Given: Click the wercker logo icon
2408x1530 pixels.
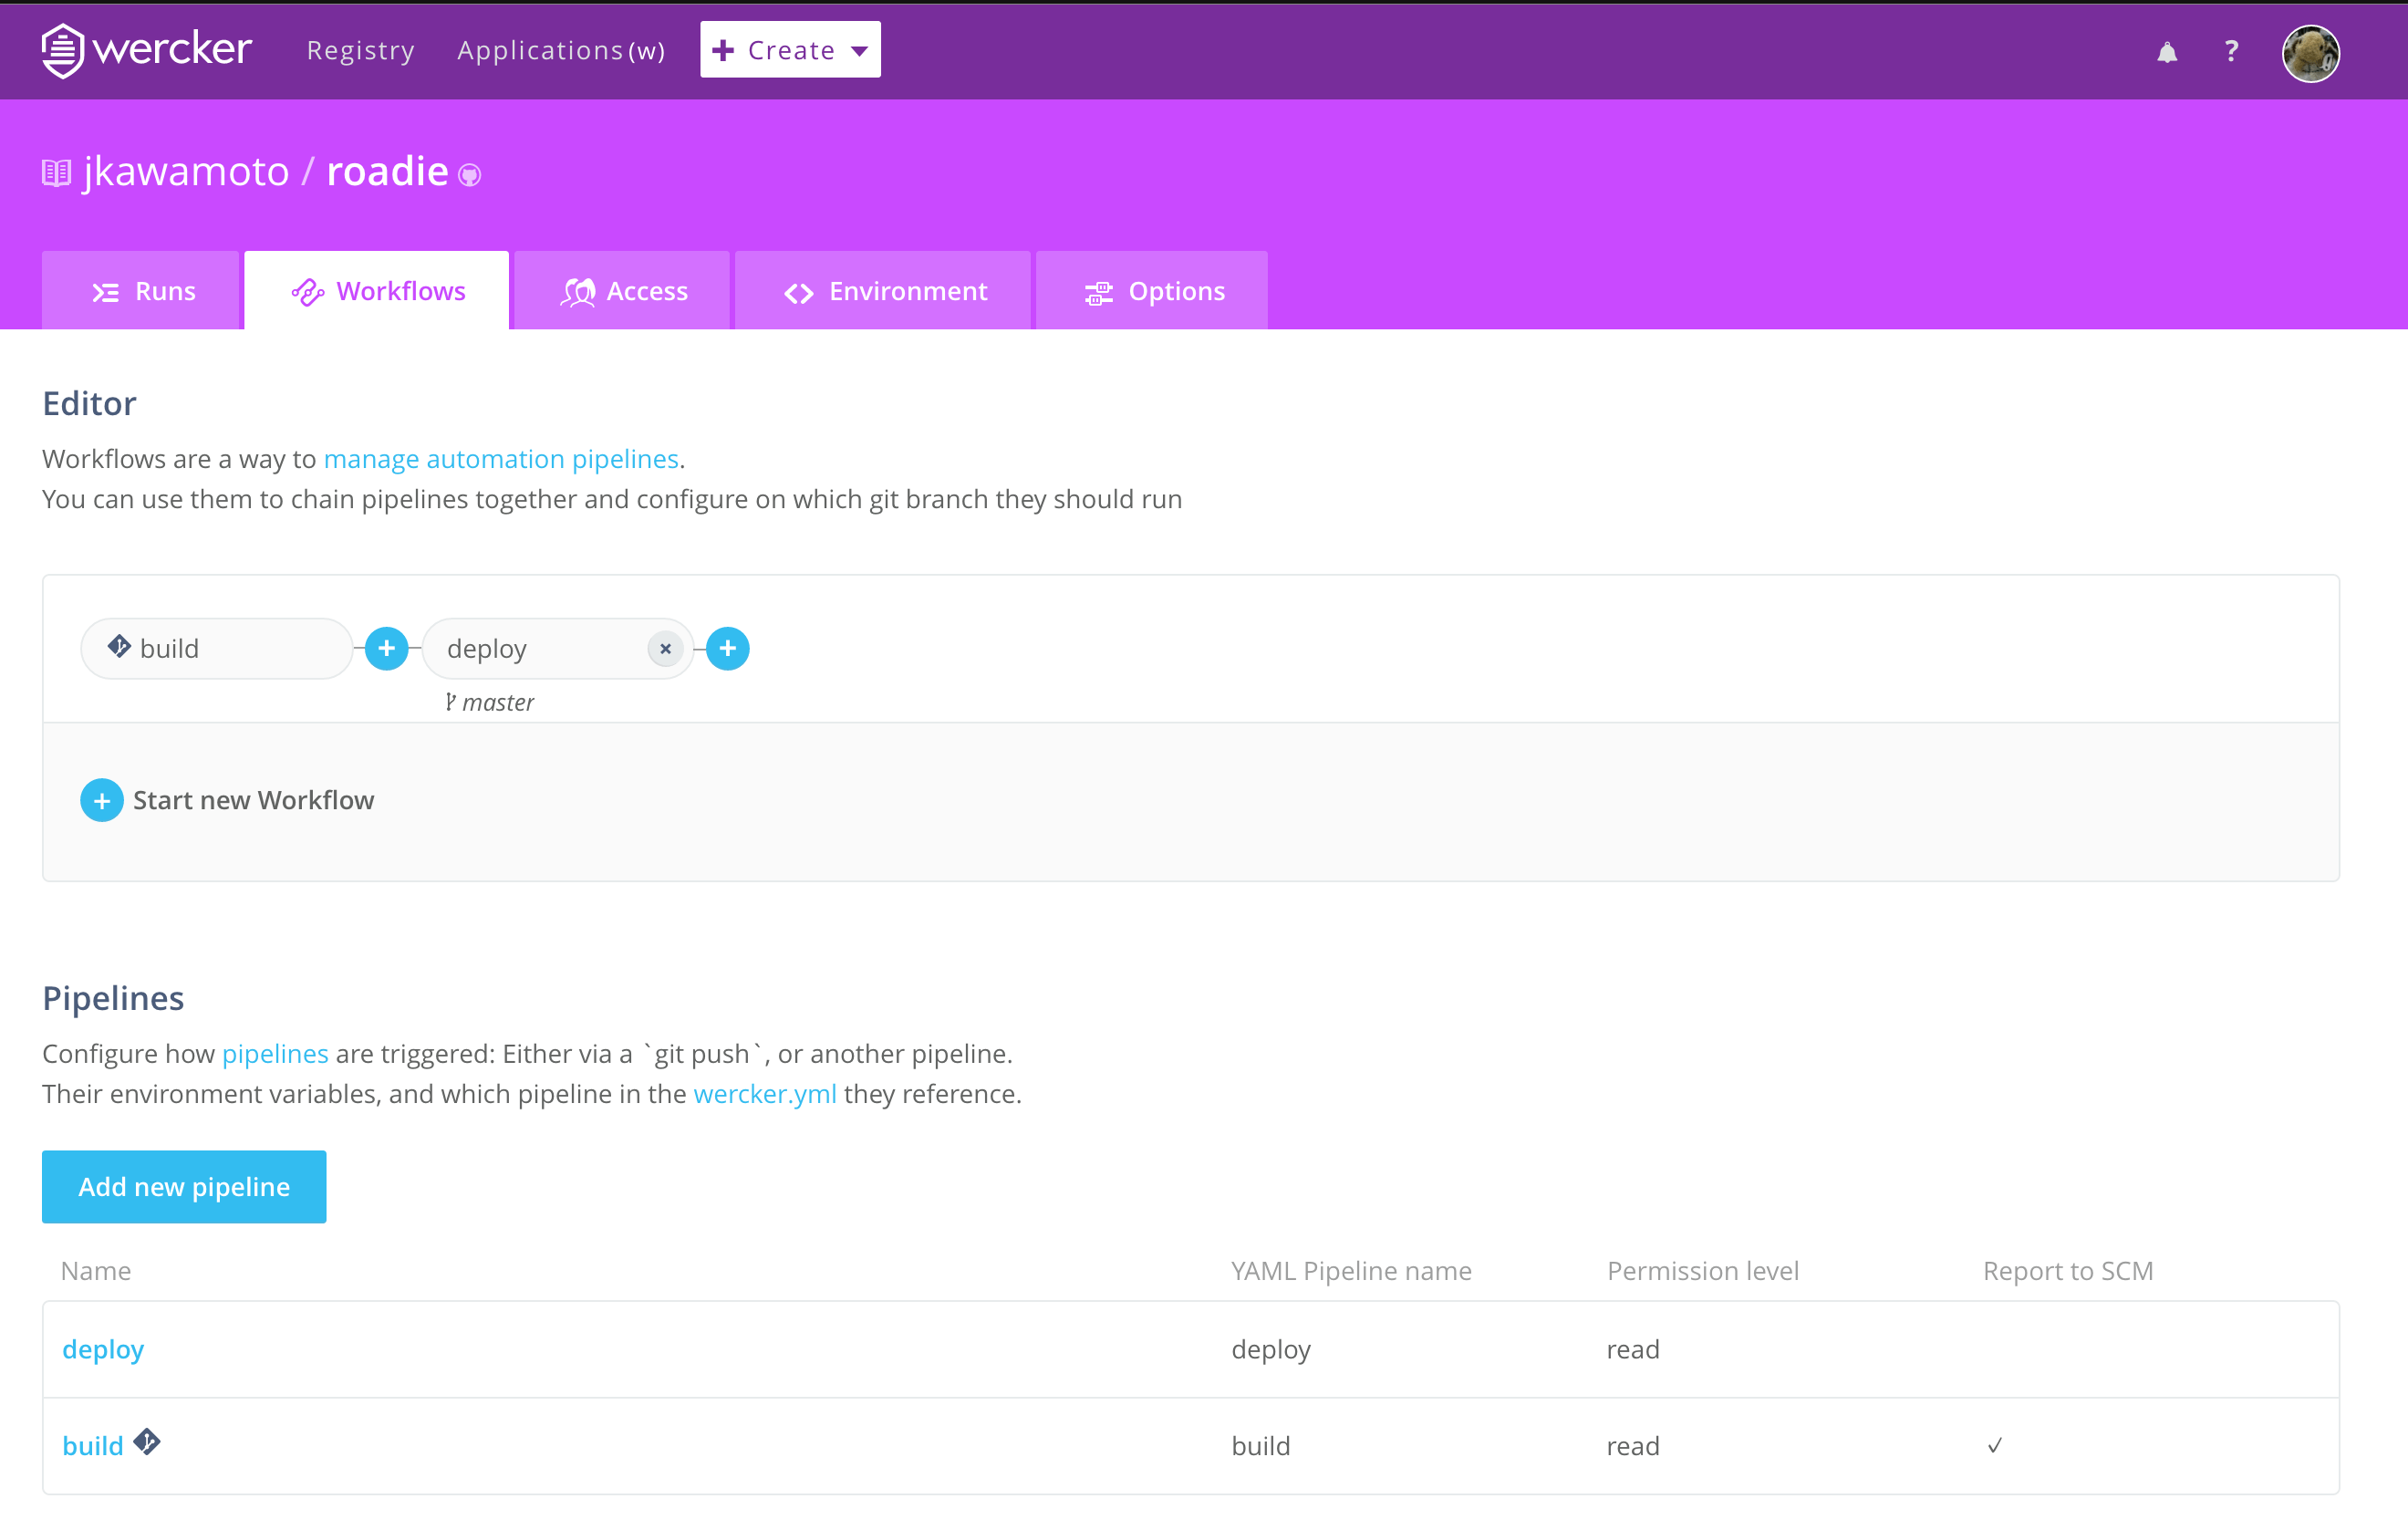Looking at the screenshot, I should (x=62, y=50).
